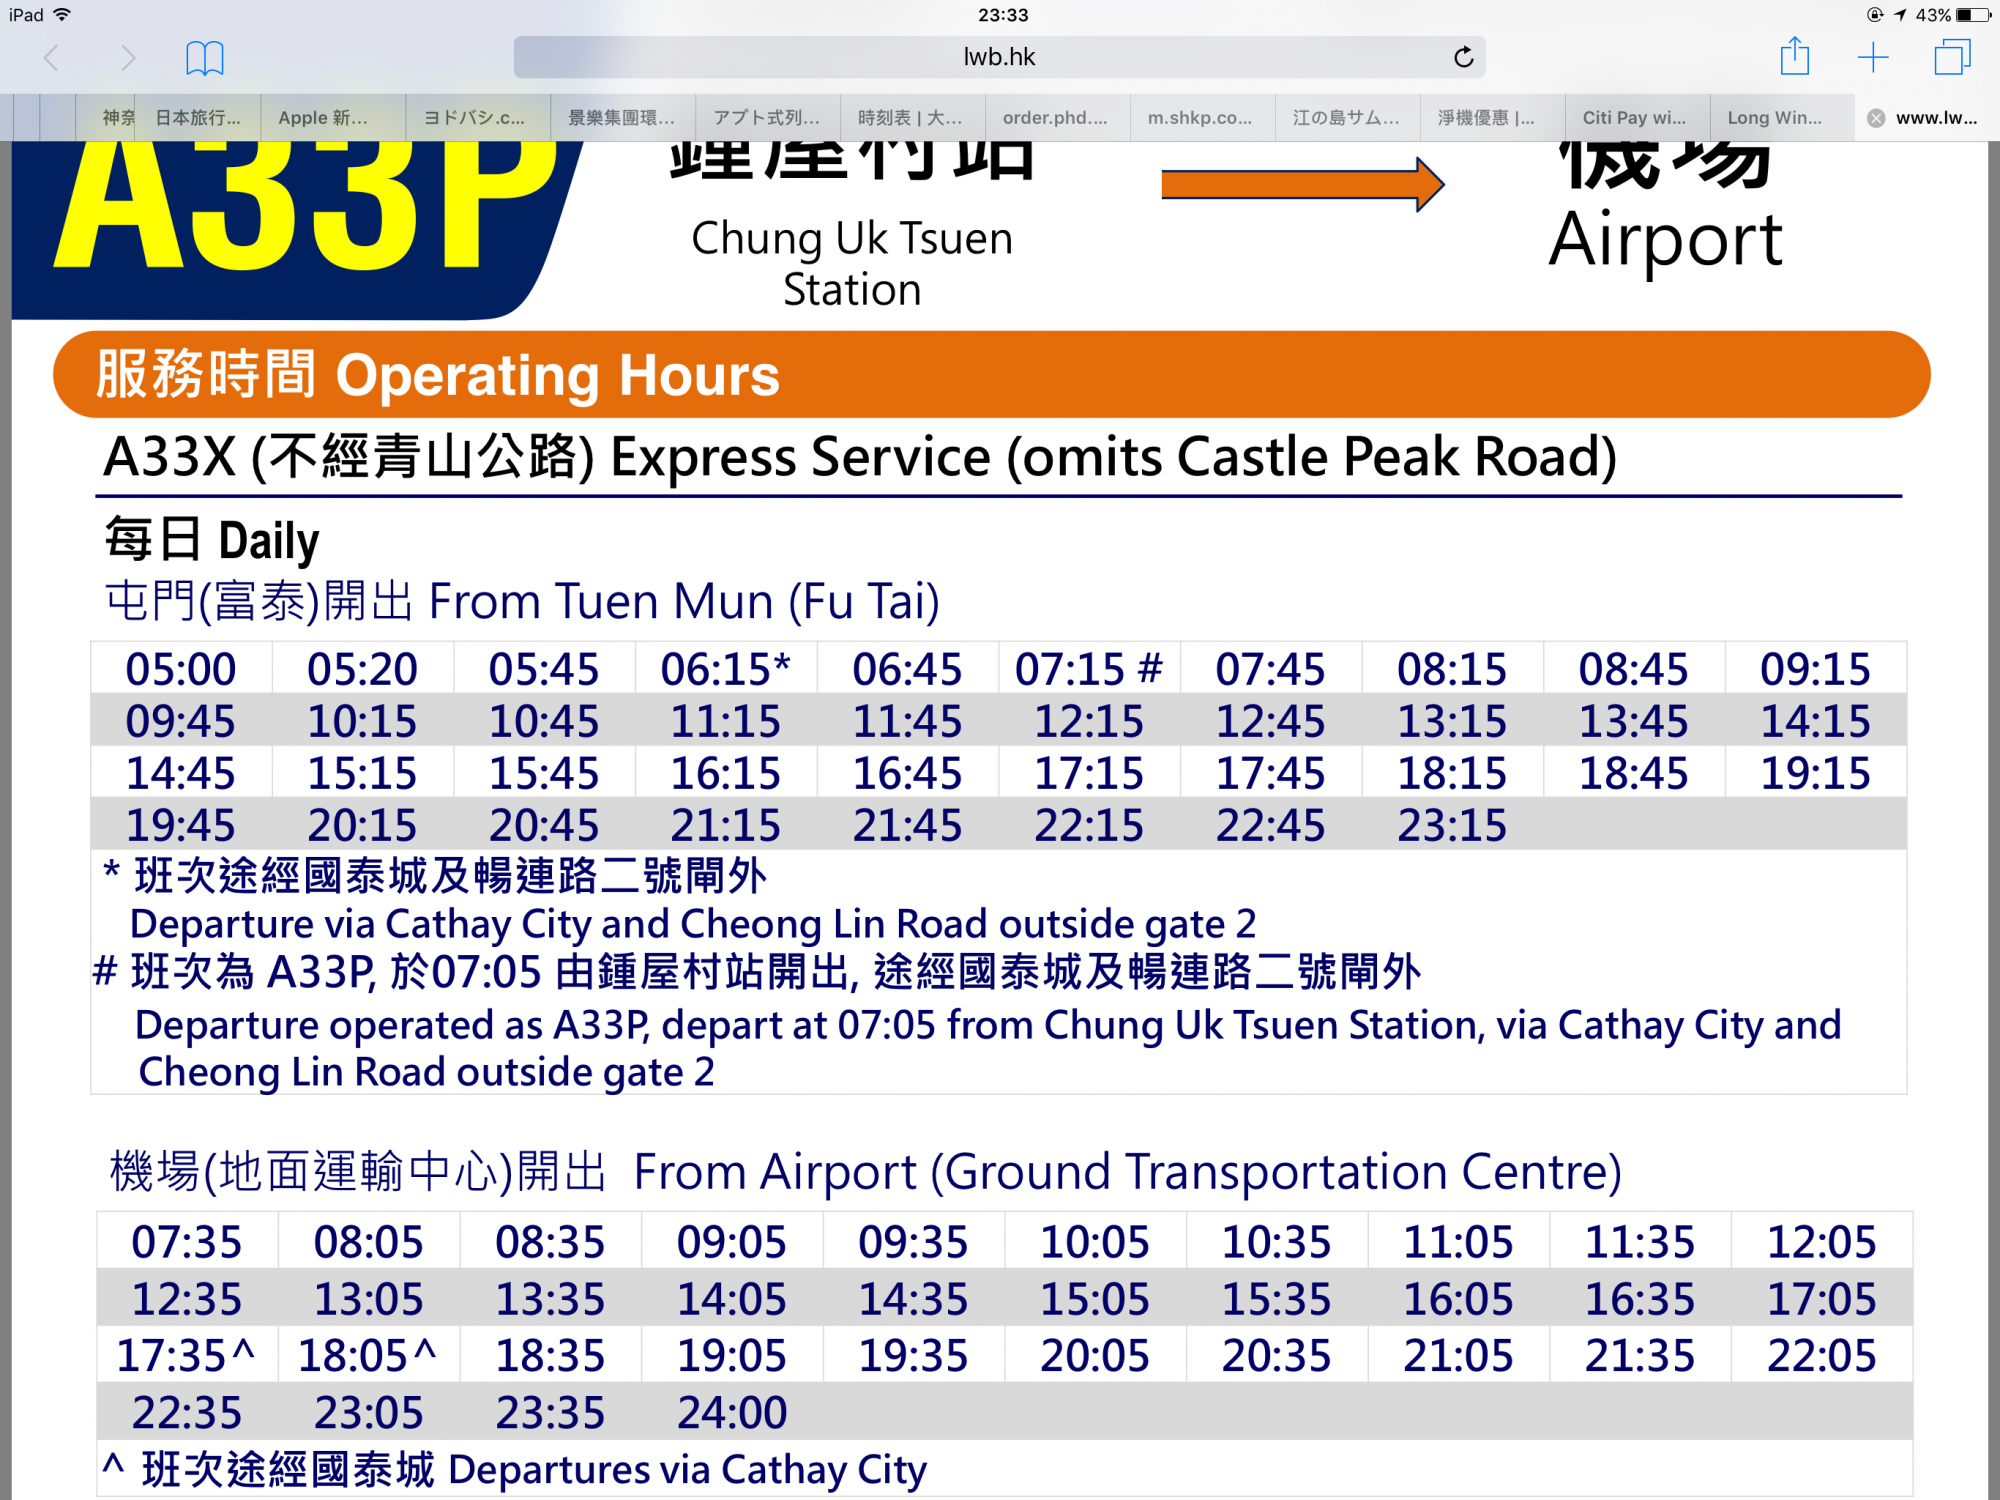Screen dimensions: 2000x1500
Task: Select the 時刻表 tab
Action: point(910,118)
